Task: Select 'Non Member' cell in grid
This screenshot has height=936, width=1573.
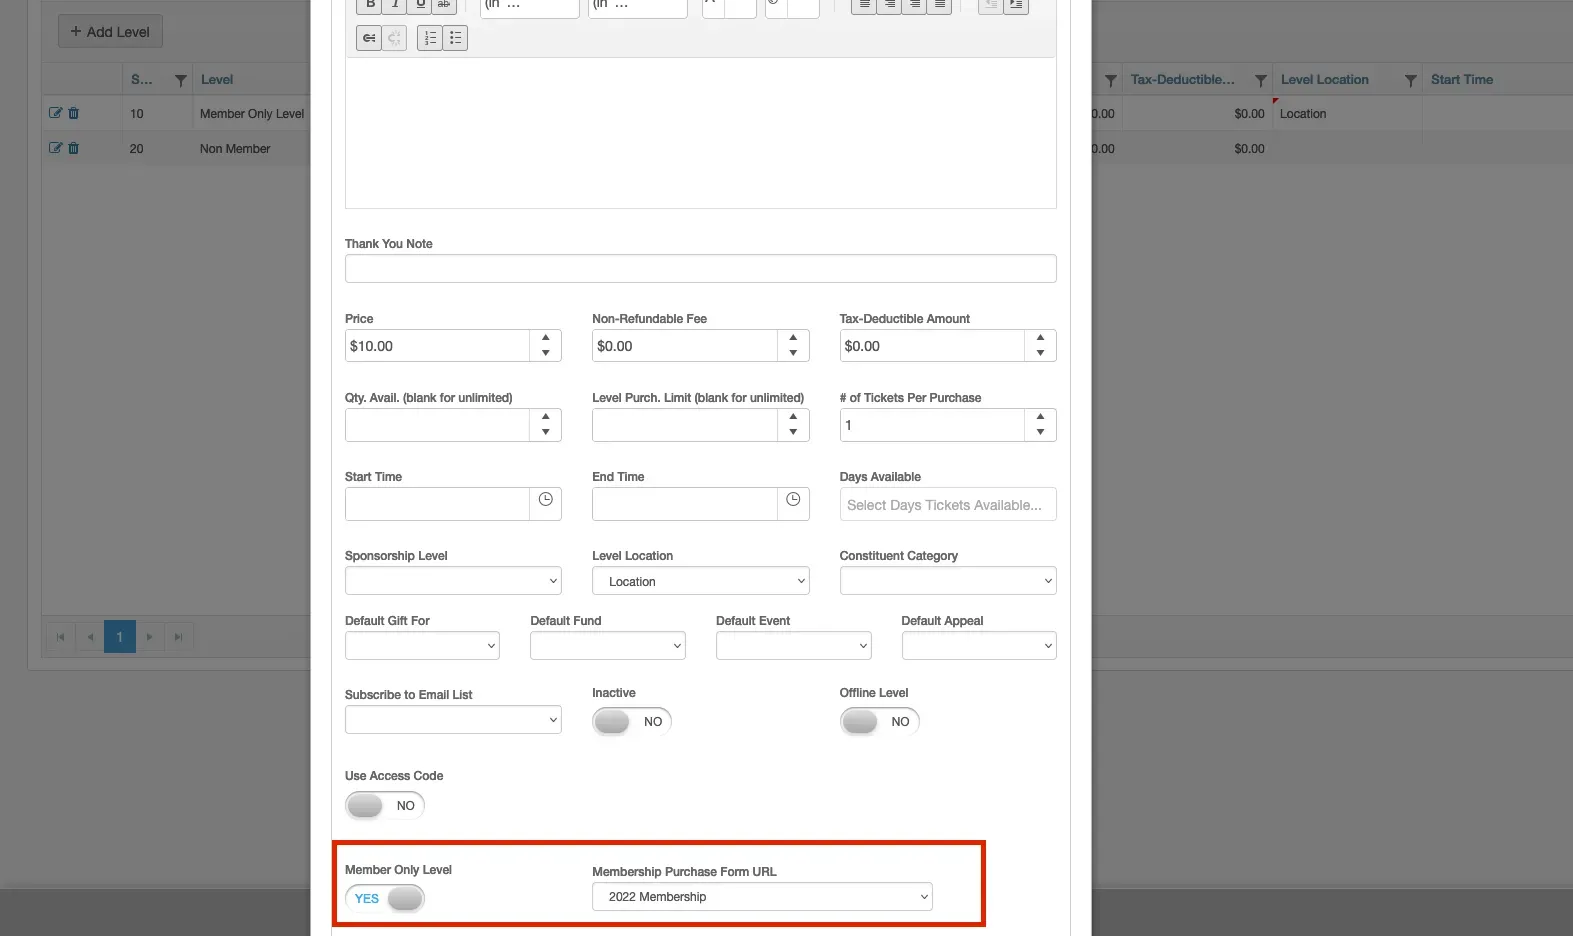Action: coord(235,149)
